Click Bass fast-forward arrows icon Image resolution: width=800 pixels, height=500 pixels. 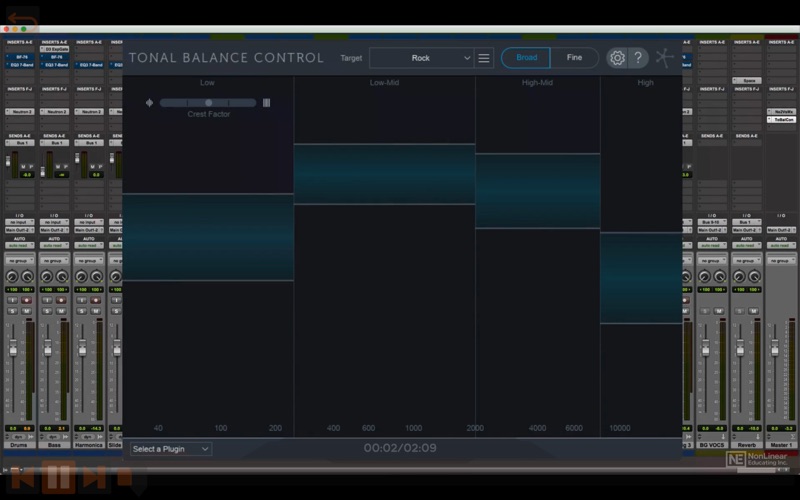[x=66, y=437]
